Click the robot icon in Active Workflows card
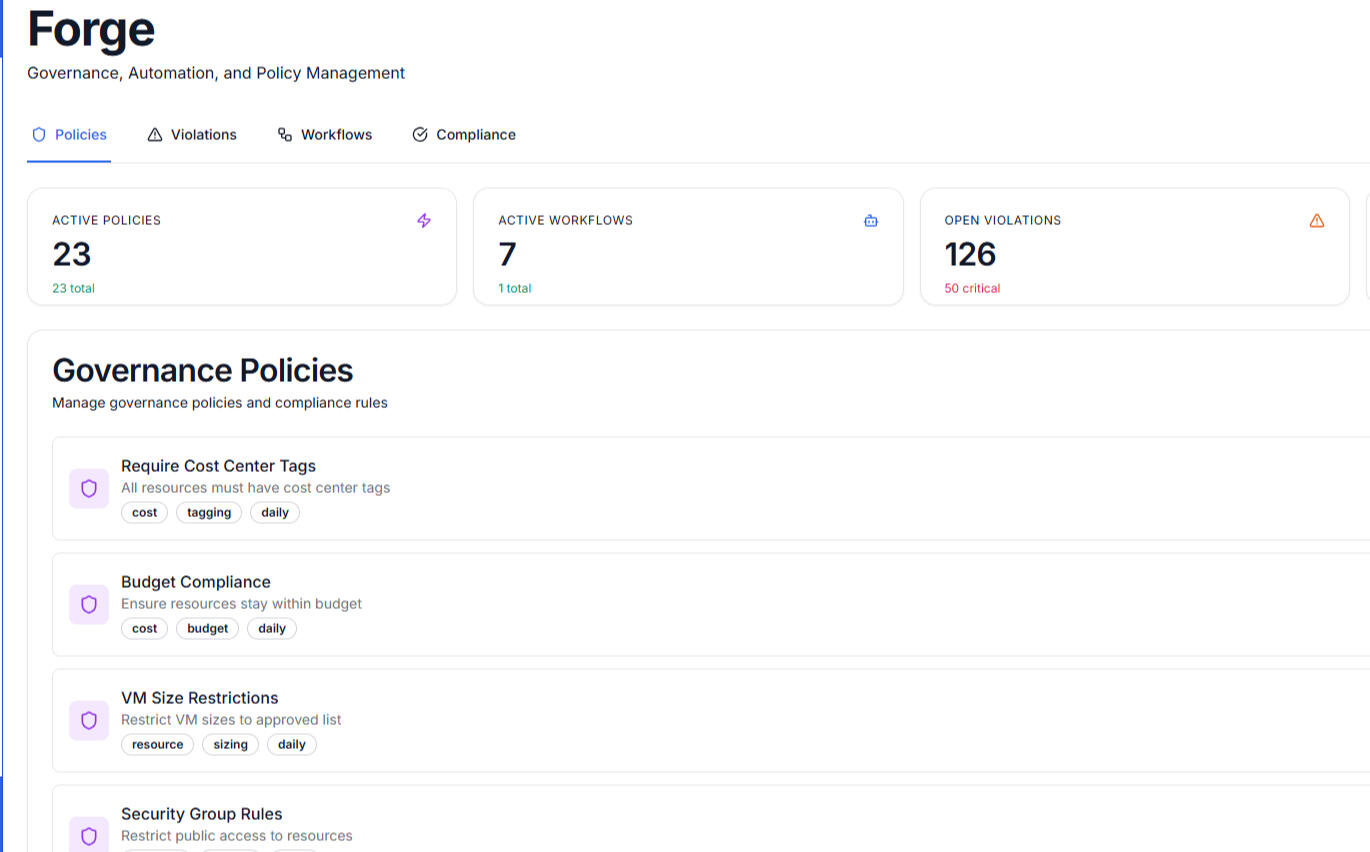The image size is (1370, 852). 870,221
